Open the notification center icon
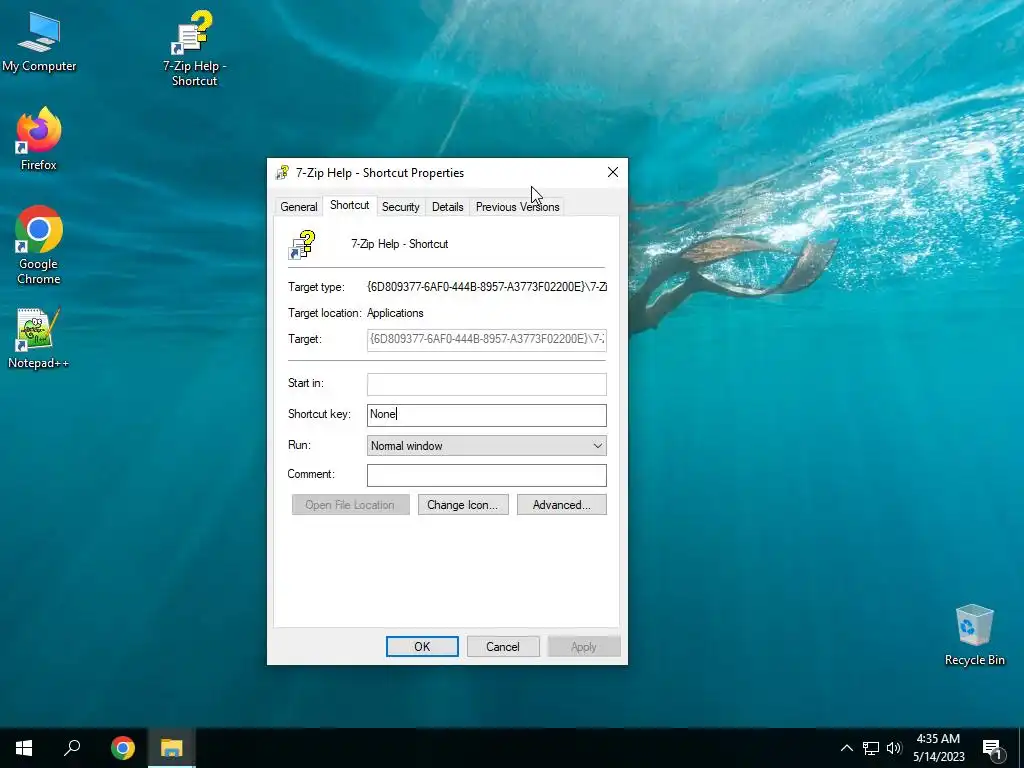The height and width of the screenshot is (768, 1024). pyautogui.click(x=992, y=748)
